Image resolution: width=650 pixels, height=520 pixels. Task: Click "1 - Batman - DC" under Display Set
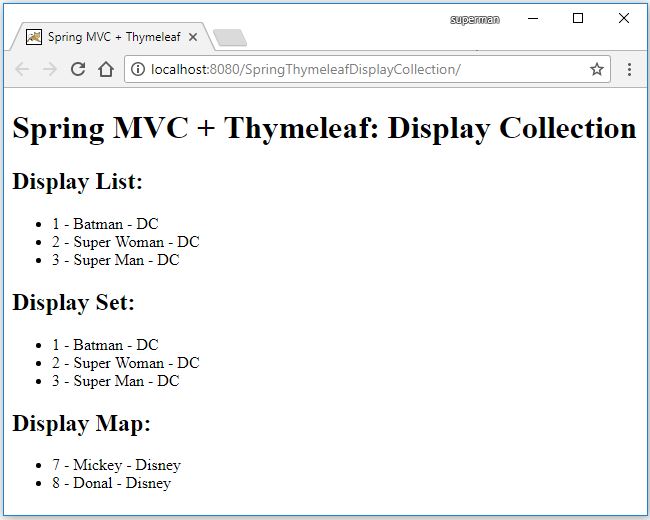point(105,345)
